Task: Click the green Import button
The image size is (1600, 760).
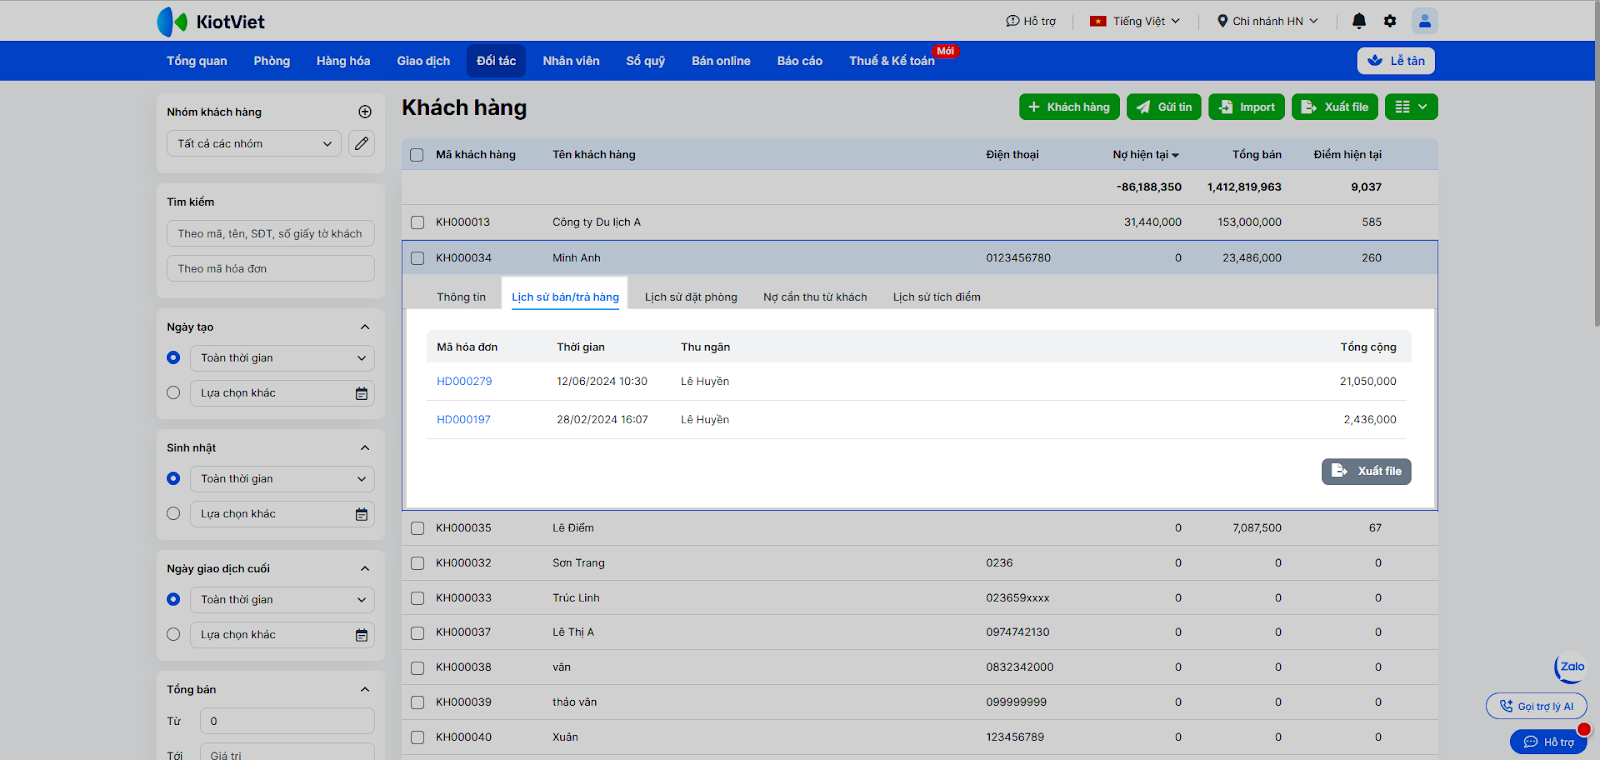Action: pos(1246,107)
